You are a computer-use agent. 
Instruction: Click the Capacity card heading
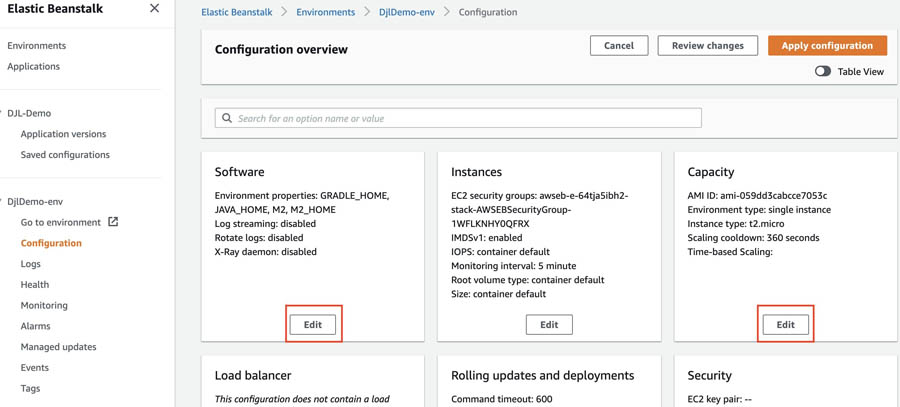[711, 172]
